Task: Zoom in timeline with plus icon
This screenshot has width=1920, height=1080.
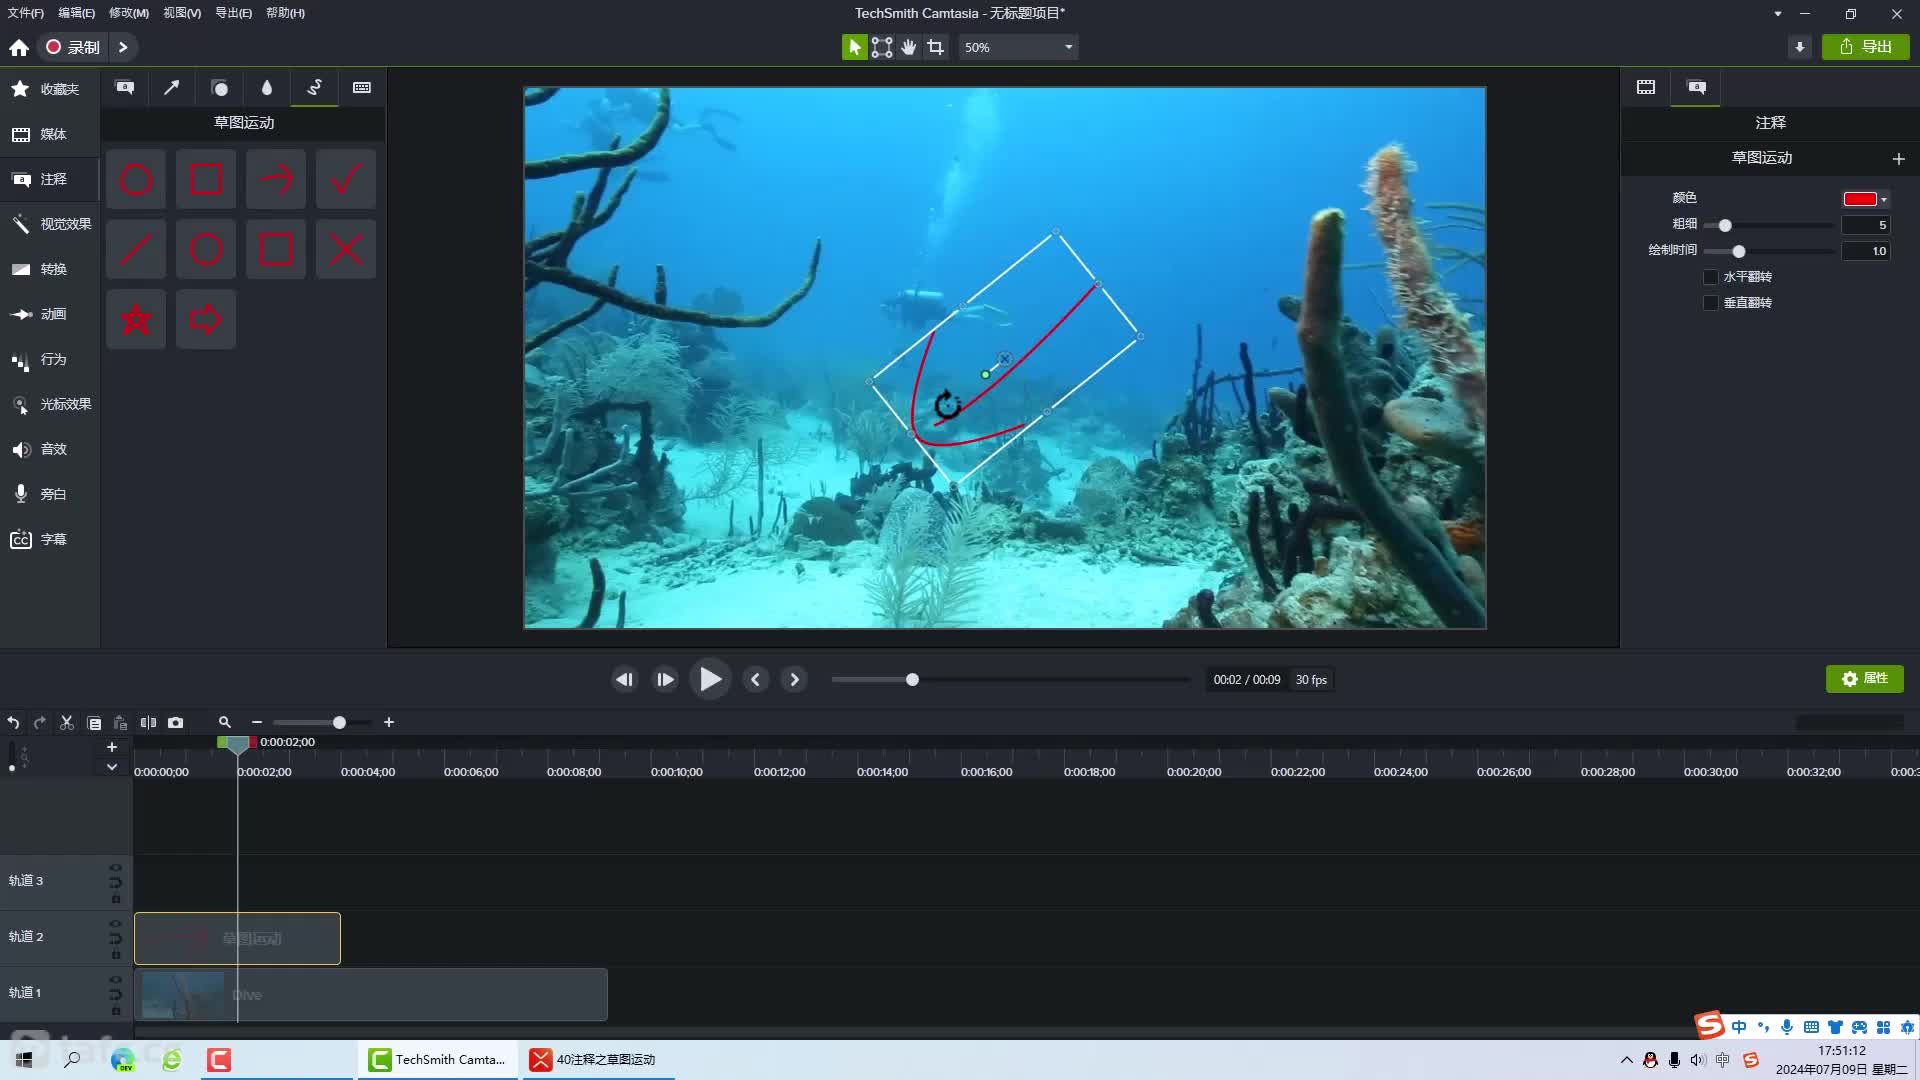Action: point(389,722)
